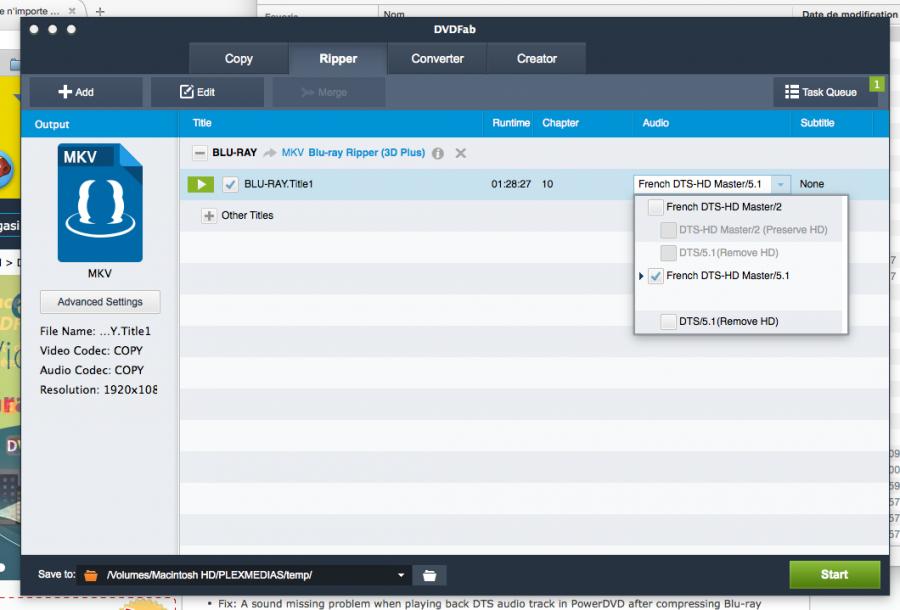Image resolution: width=900 pixels, height=610 pixels.
Task: Open the Task Queue list
Action: pyautogui.click(x=821, y=92)
